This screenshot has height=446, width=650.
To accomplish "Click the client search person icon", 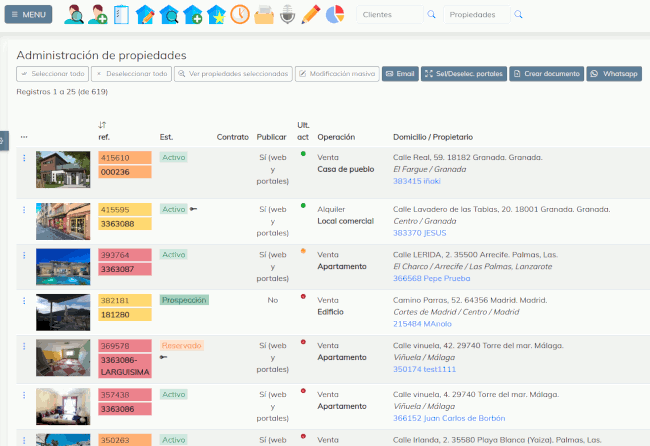I will pyautogui.click(x=74, y=15).
